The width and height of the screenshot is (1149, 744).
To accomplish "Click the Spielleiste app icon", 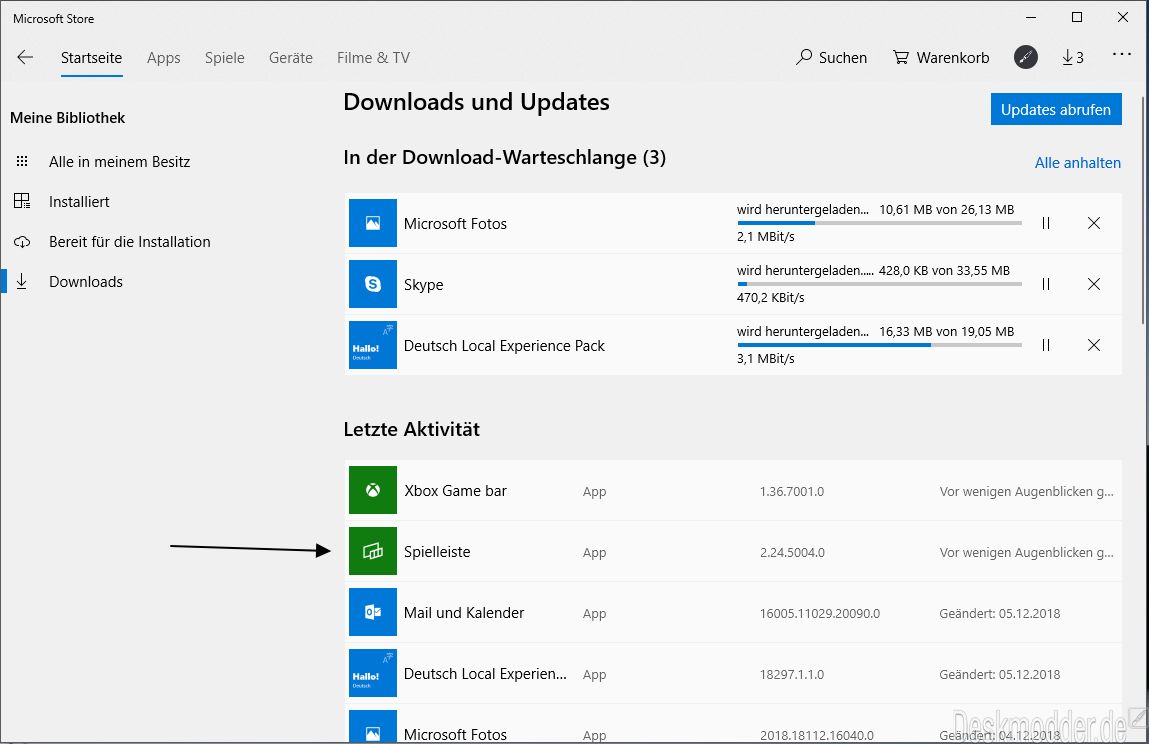I will pyautogui.click(x=372, y=551).
